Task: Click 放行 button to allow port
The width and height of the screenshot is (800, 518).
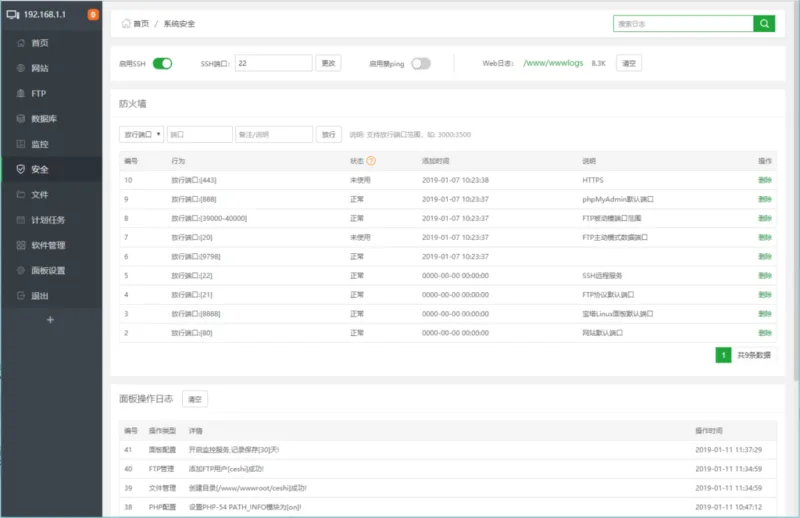Action: (329, 134)
